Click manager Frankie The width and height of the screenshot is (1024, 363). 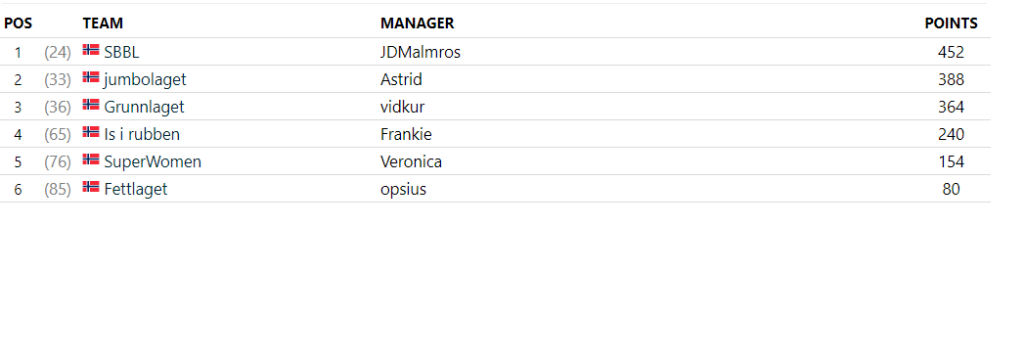click(x=406, y=134)
